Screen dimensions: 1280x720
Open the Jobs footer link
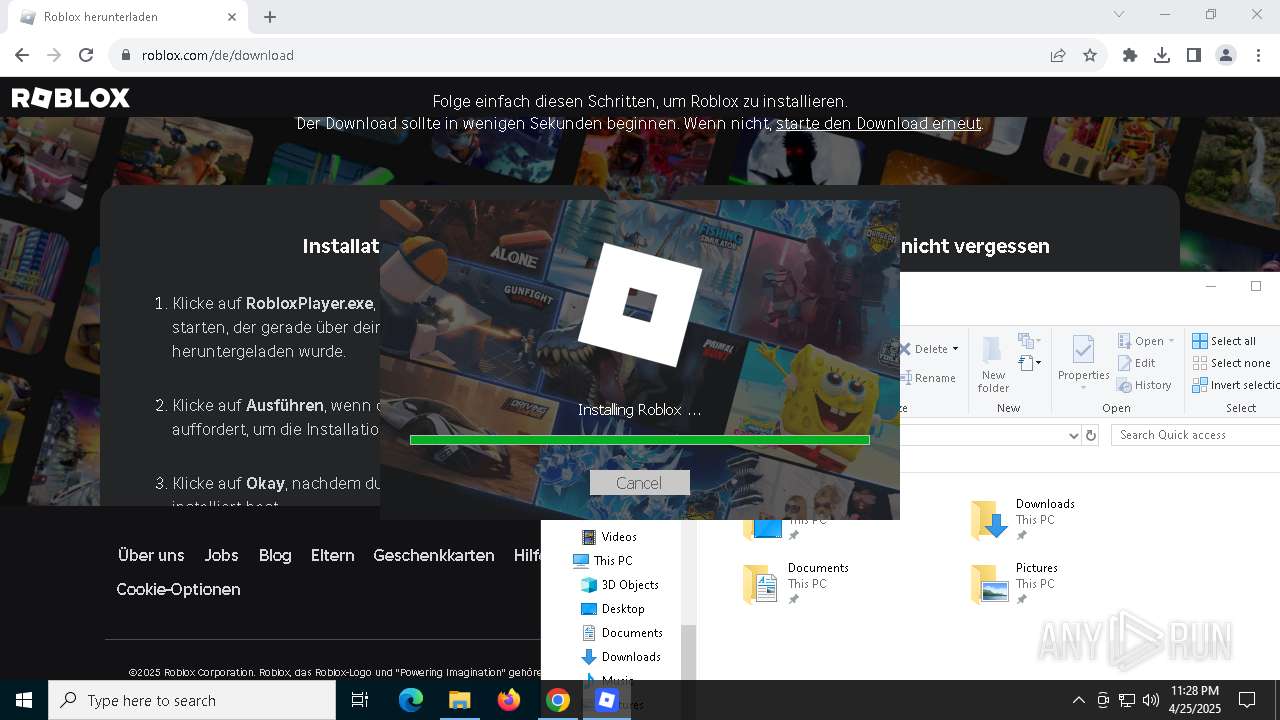(x=221, y=555)
